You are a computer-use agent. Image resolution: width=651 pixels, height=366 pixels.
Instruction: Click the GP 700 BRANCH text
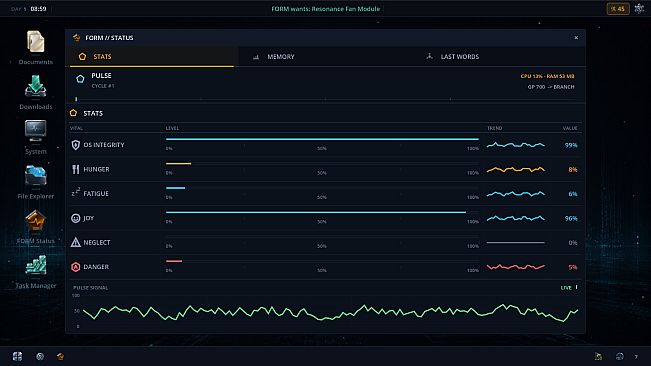(551, 87)
